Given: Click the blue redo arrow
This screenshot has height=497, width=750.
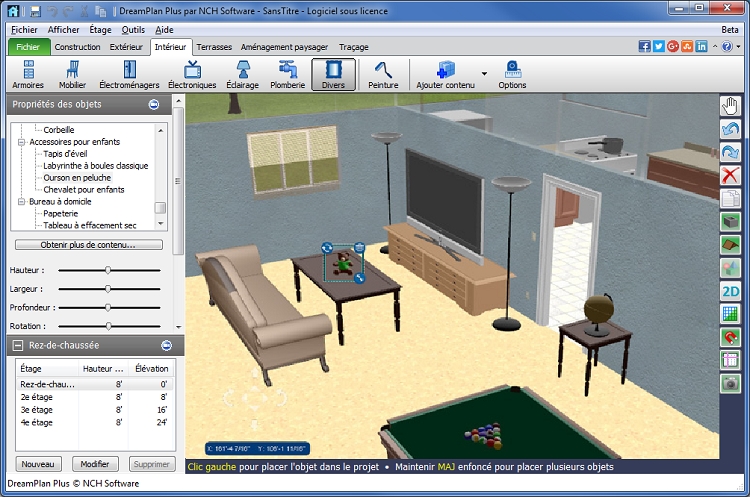Looking at the screenshot, I should pyautogui.click(x=730, y=152).
